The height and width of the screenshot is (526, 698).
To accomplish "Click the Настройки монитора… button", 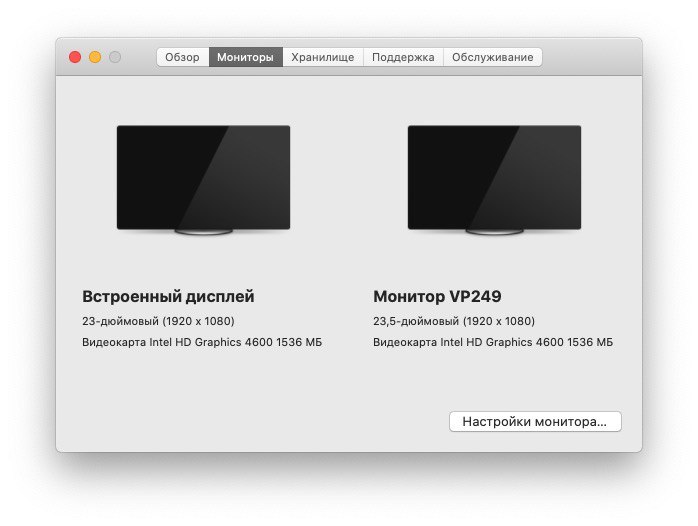I will click(x=535, y=421).
